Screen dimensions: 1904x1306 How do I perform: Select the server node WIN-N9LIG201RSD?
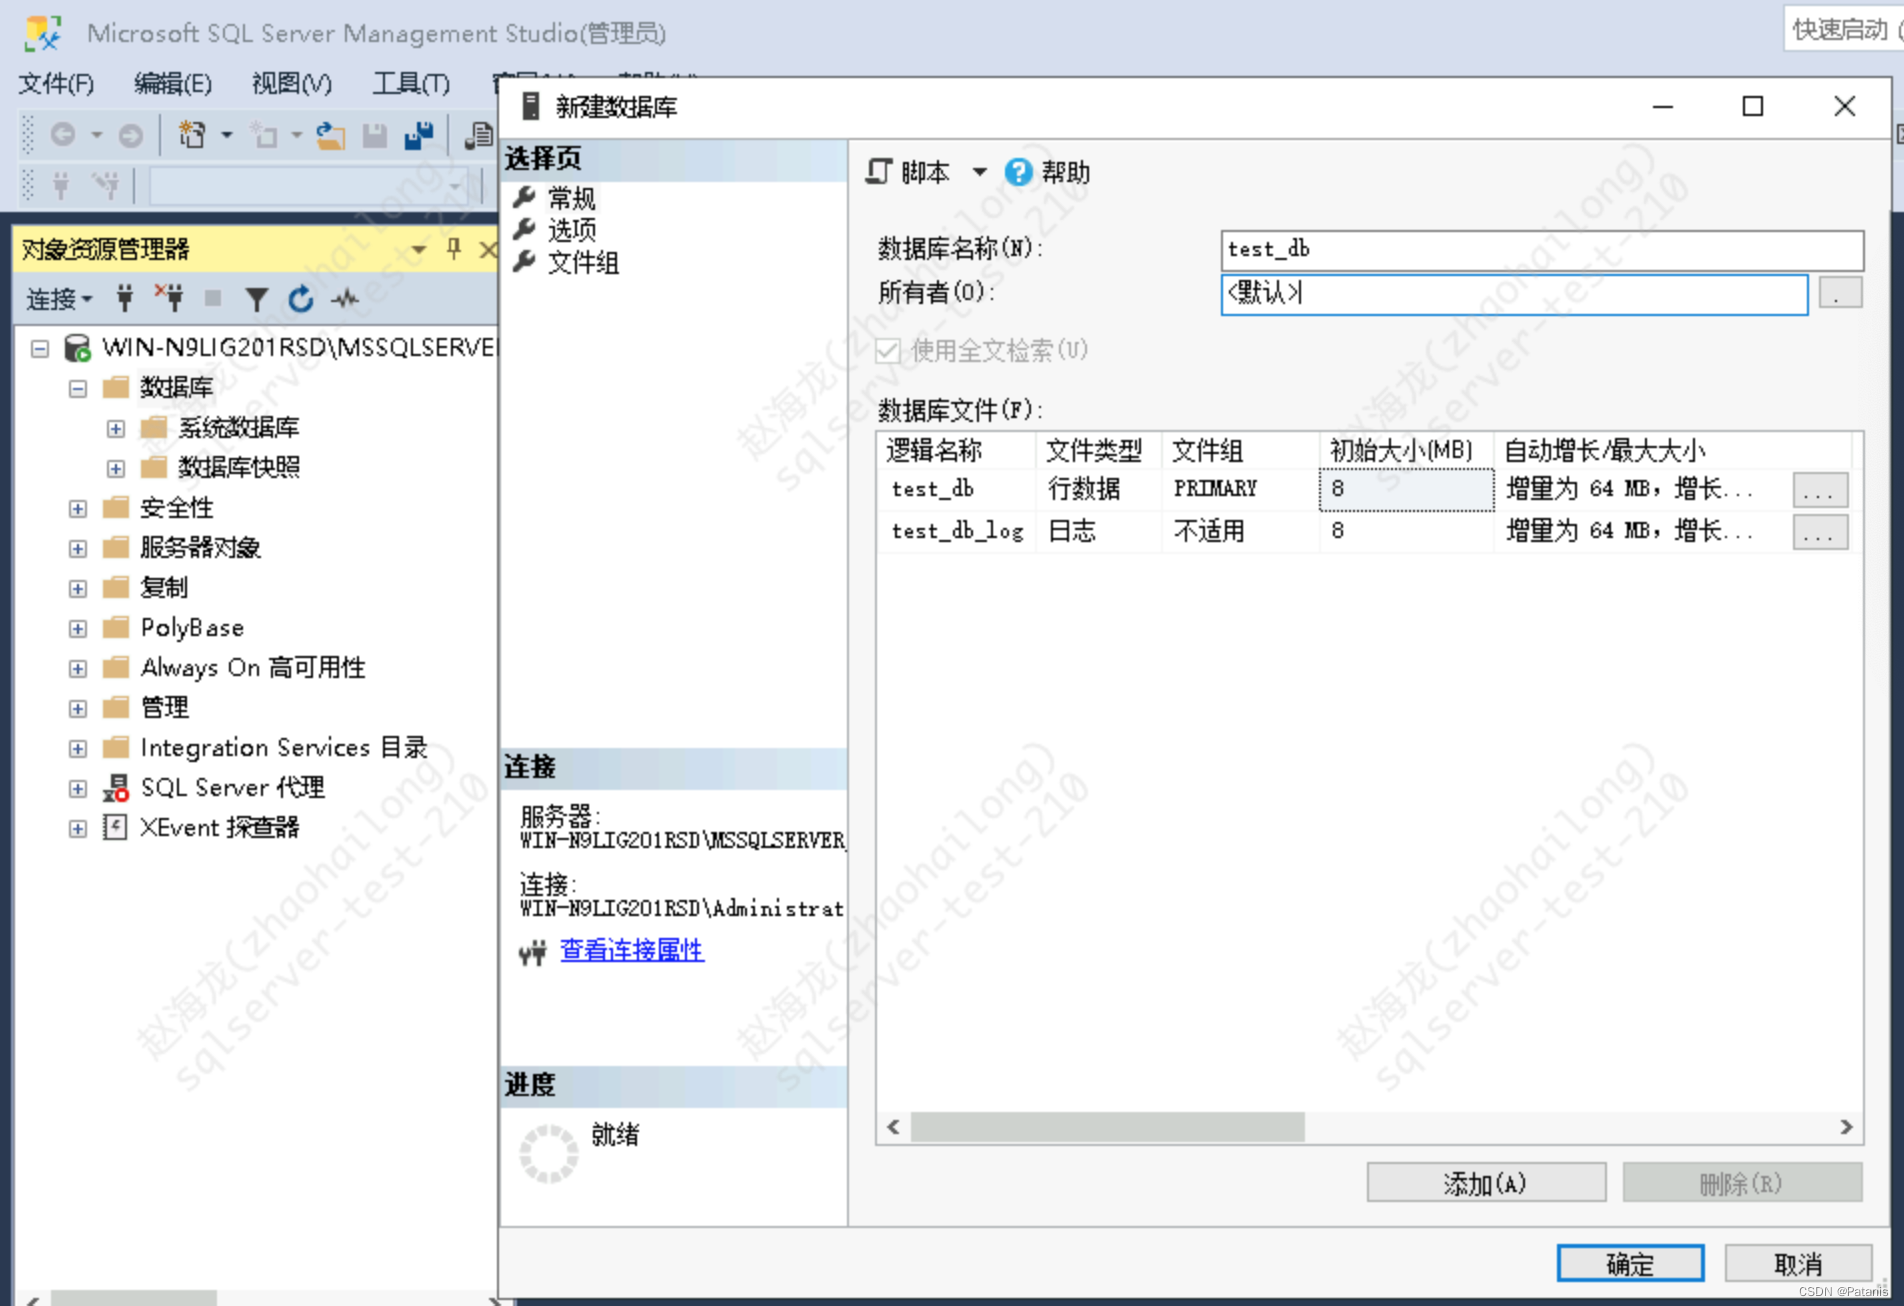click(x=299, y=347)
